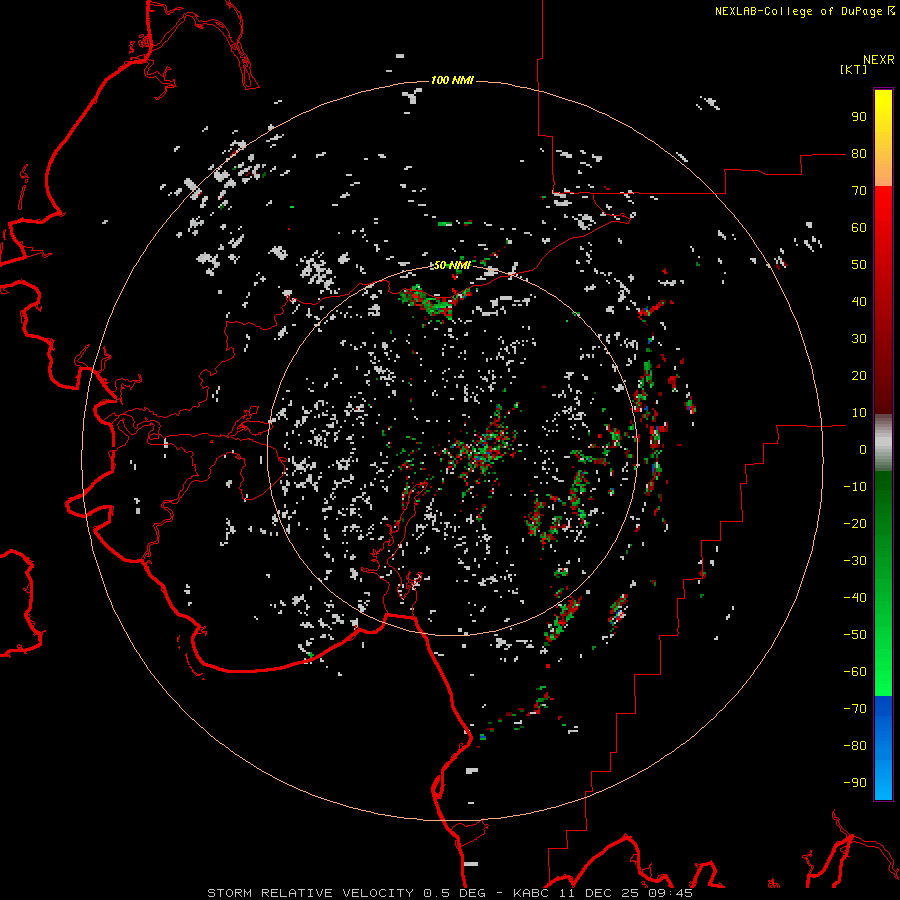
Task: Click the 60 value on velocity scale
Action: click(x=859, y=228)
